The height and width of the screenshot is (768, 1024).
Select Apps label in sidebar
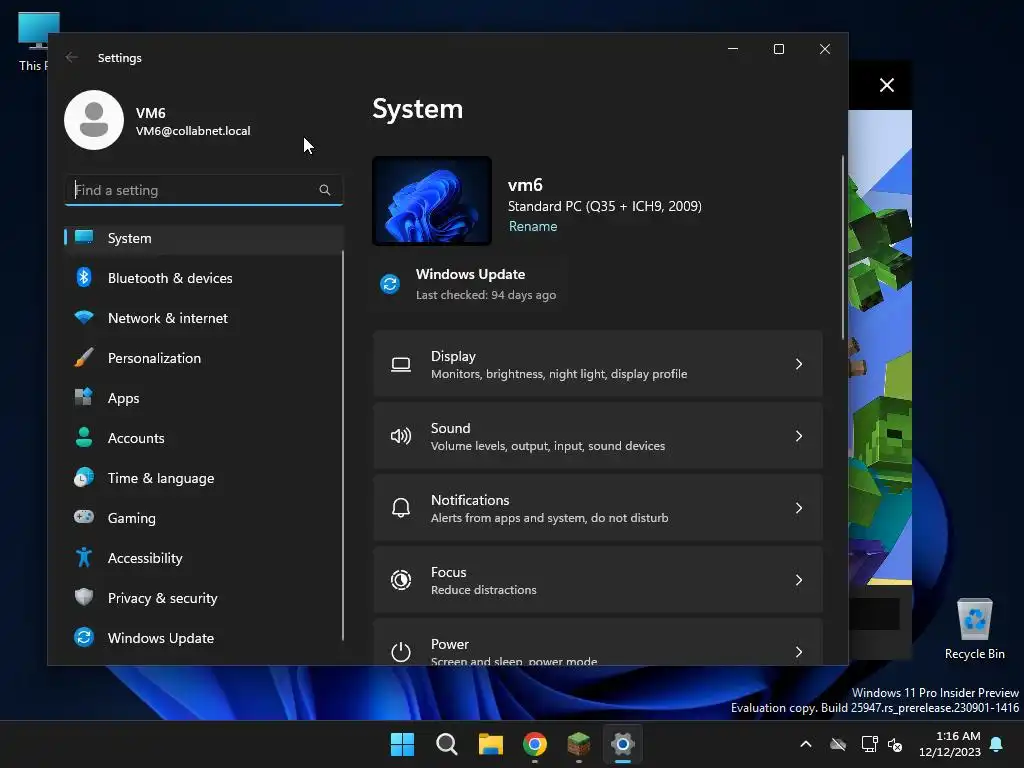tap(123, 398)
